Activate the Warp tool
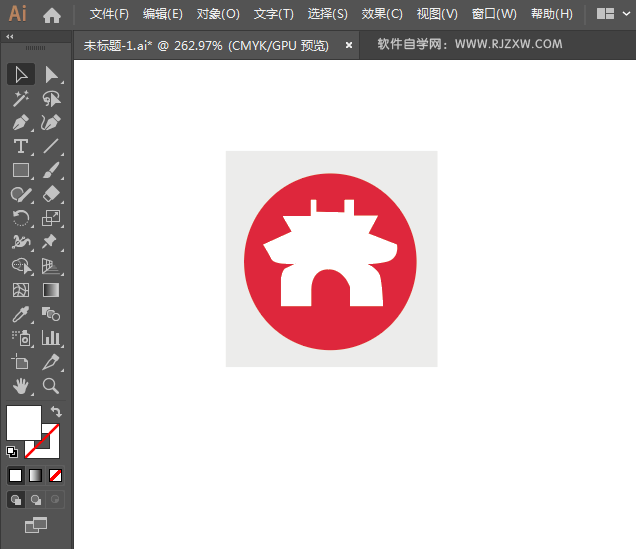636x549 pixels. click(21, 242)
